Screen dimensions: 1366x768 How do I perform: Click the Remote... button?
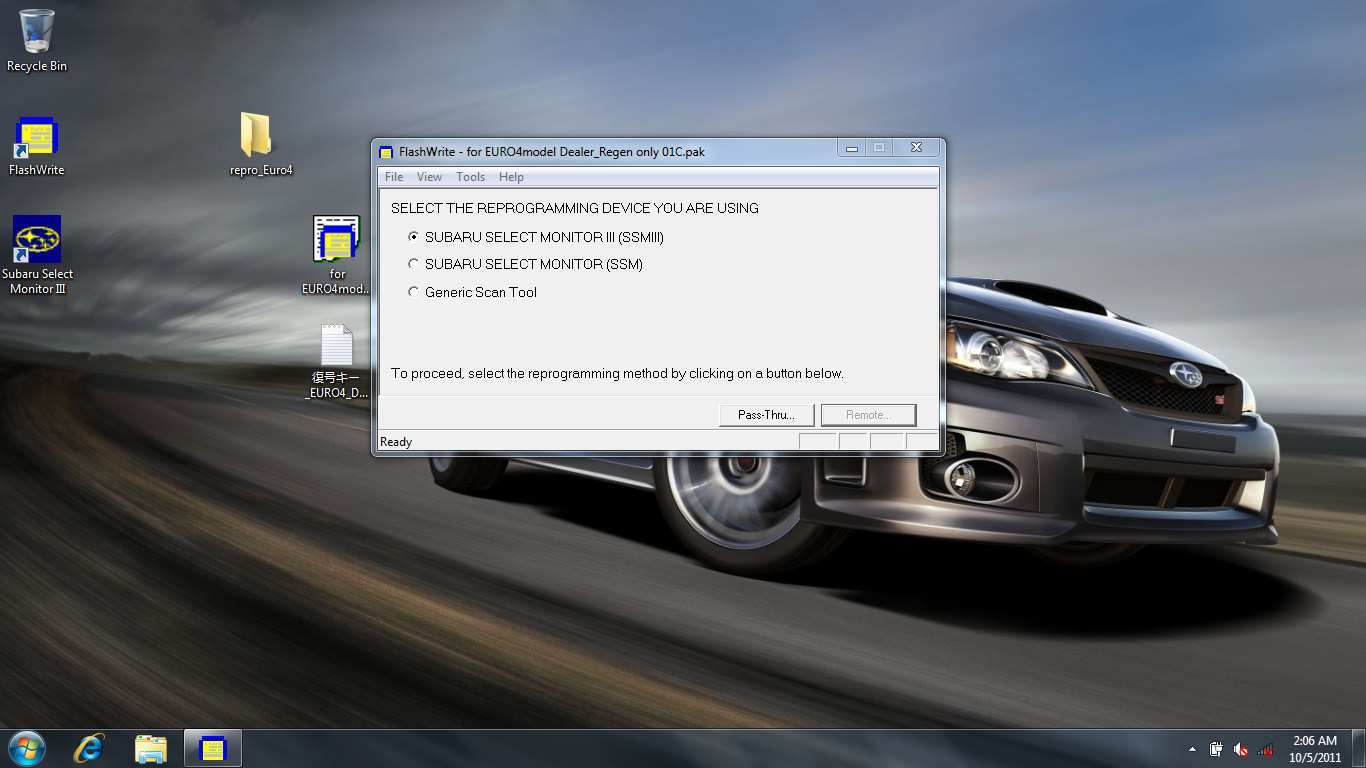coord(868,415)
